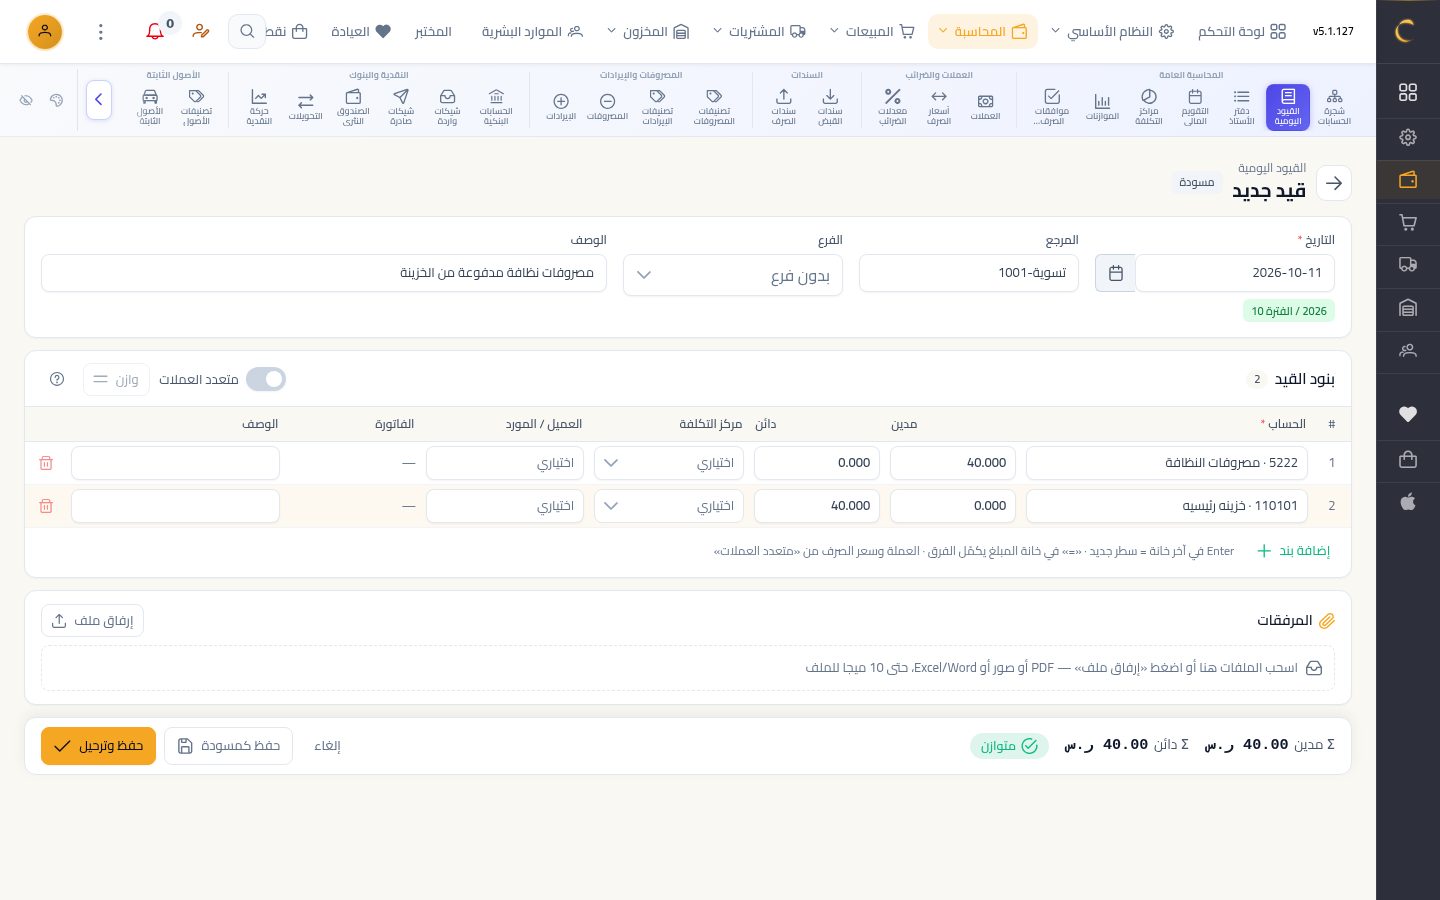Image resolution: width=1440 pixels, height=900 pixels.
Task: Open المخزون inventory menu
Action: (x=648, y=32)
